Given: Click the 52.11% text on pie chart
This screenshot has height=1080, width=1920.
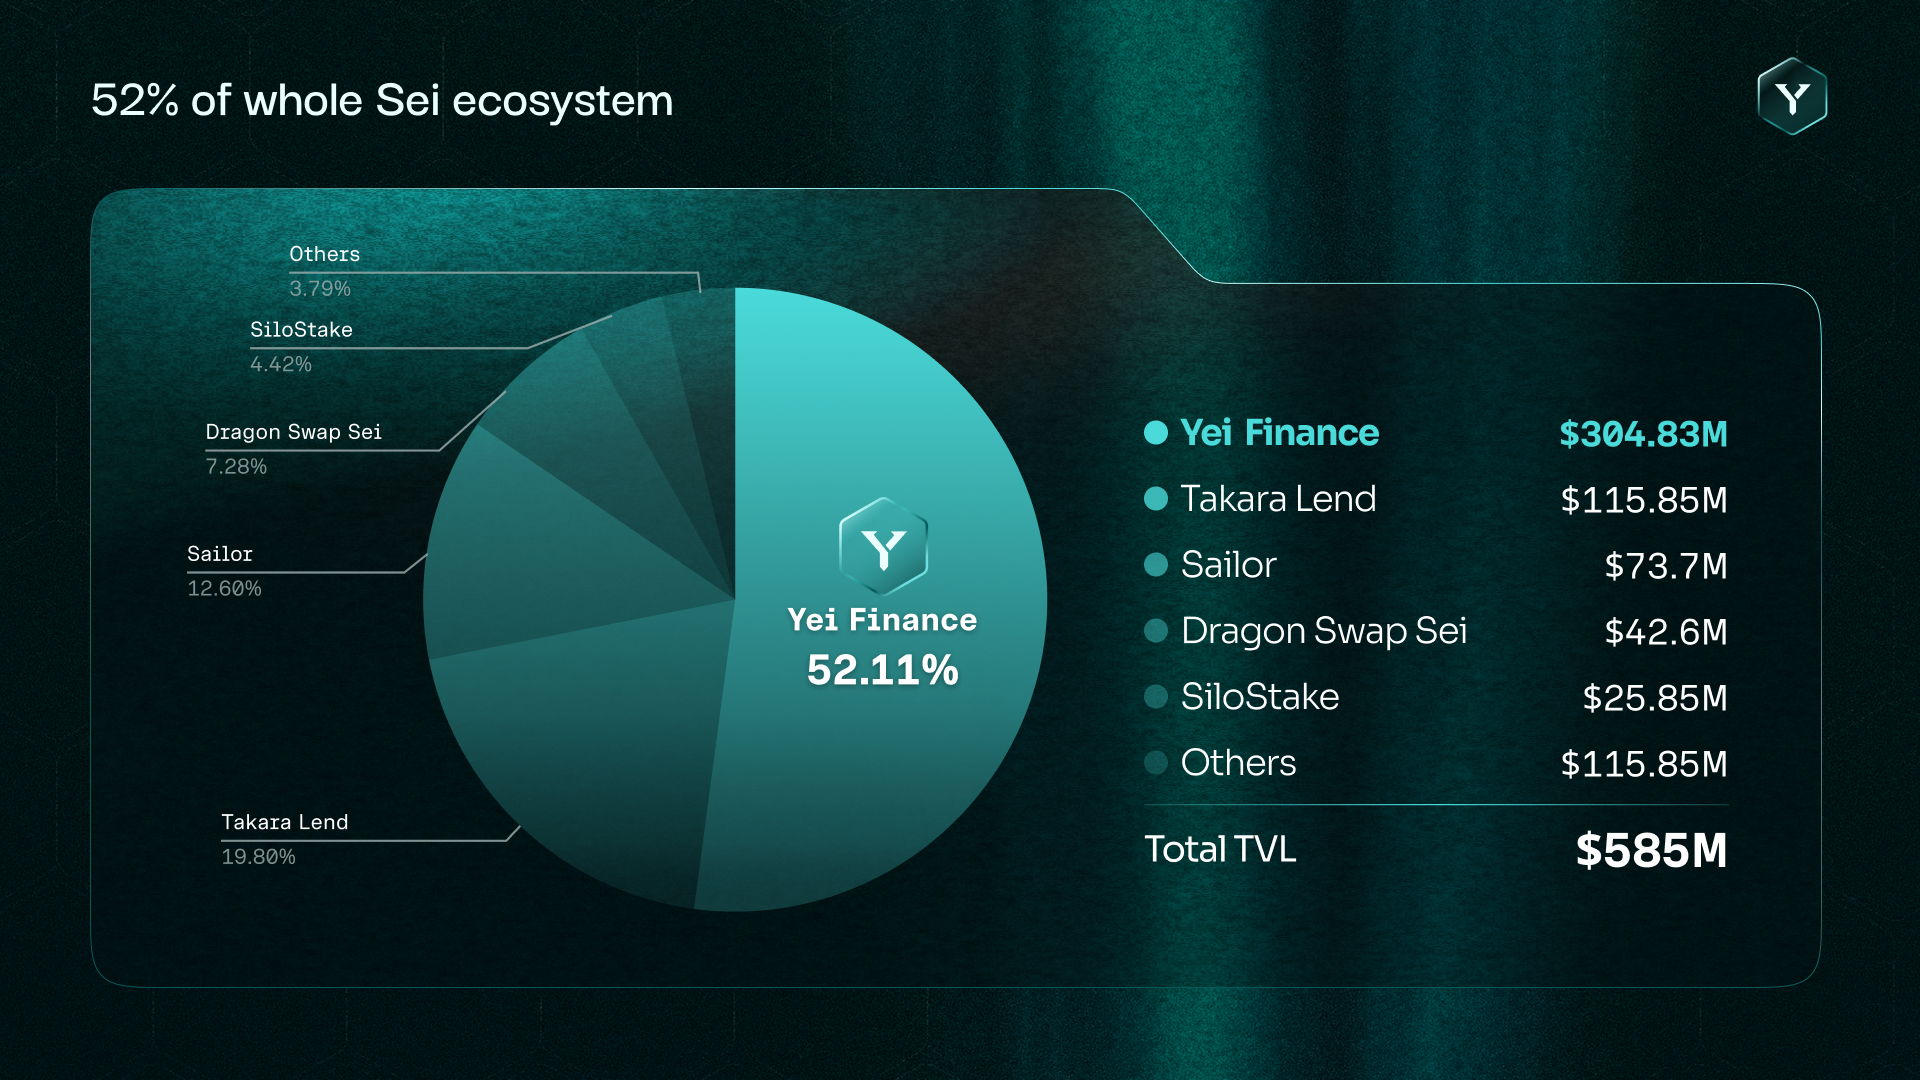Looking at the screenshot, I should 883,670.
